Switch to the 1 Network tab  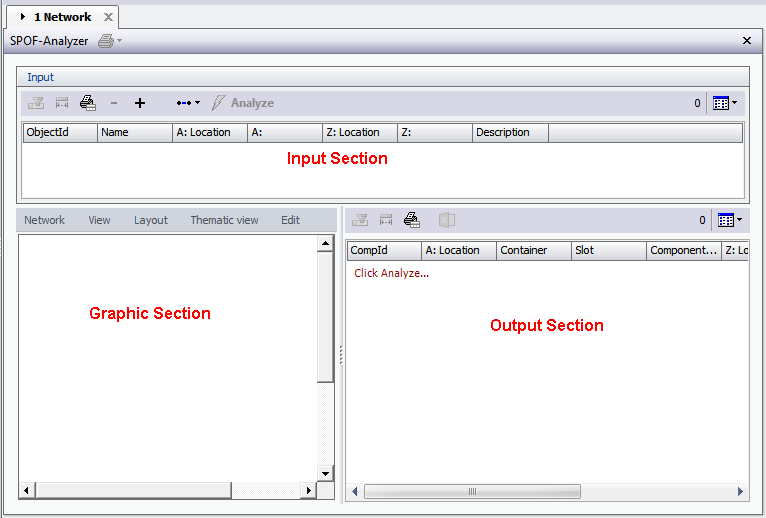pyautogui.click(x=63, y=17)
